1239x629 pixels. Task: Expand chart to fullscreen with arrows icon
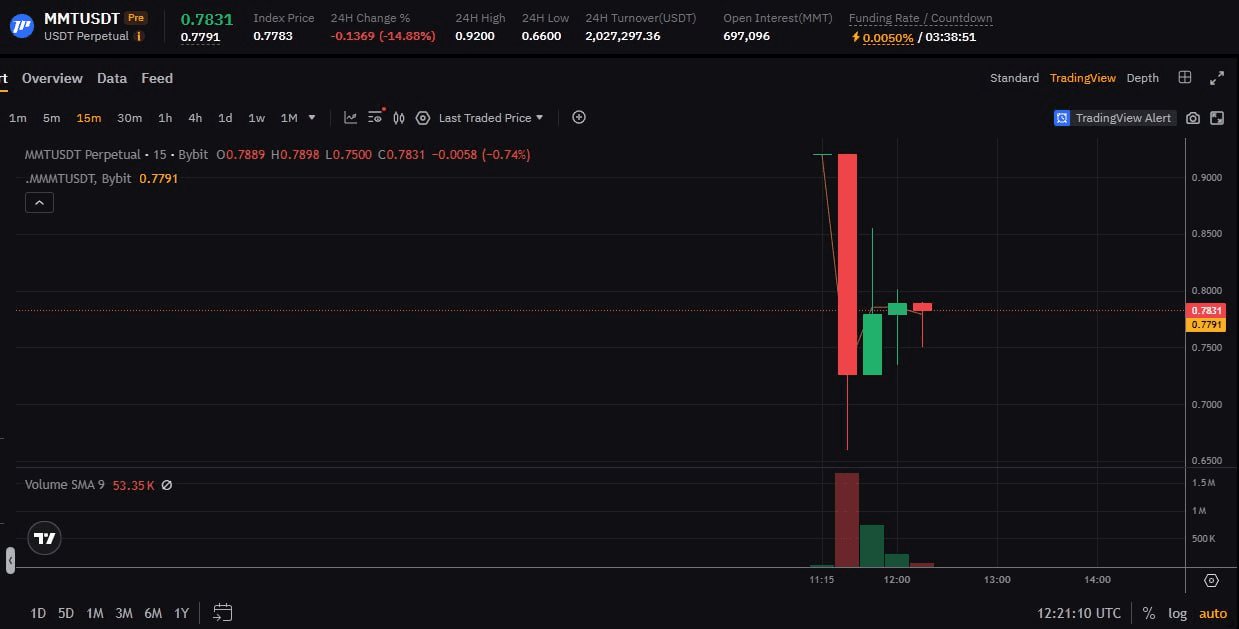click(1217, 78)
